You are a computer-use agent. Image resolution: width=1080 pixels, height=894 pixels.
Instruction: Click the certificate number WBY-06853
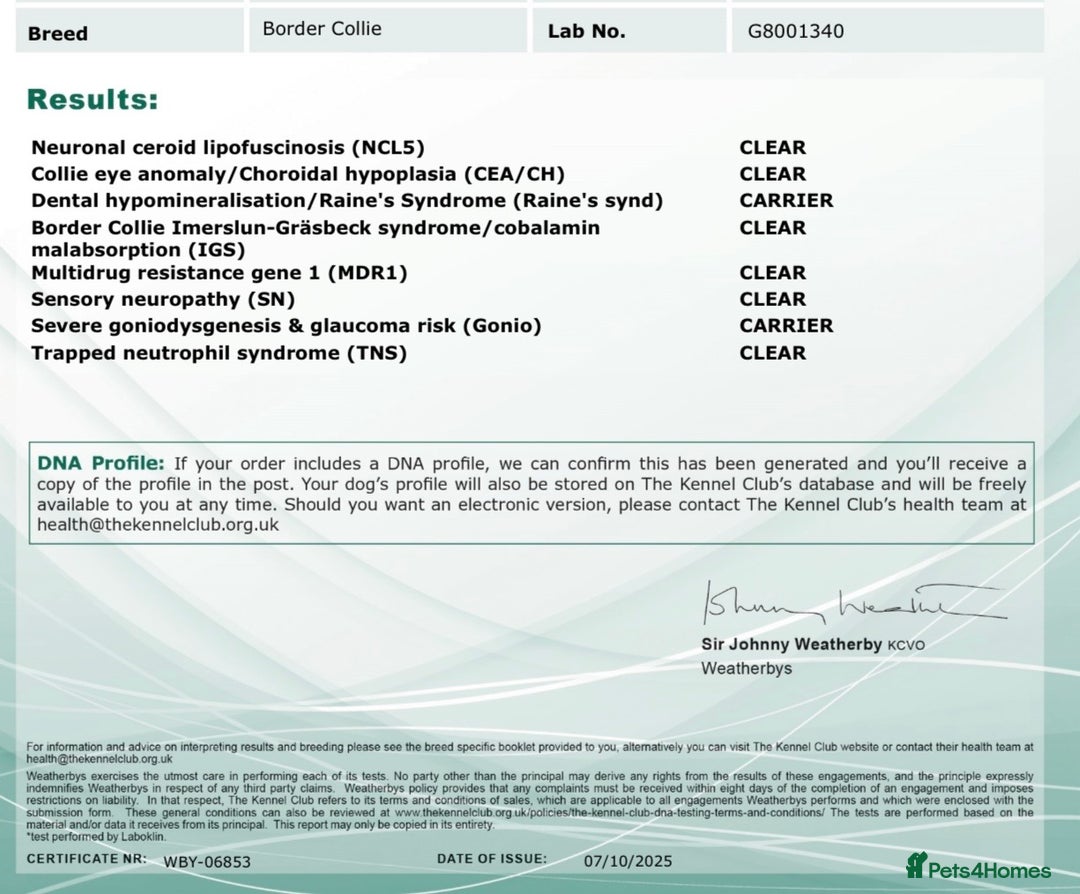coord(207,861)
